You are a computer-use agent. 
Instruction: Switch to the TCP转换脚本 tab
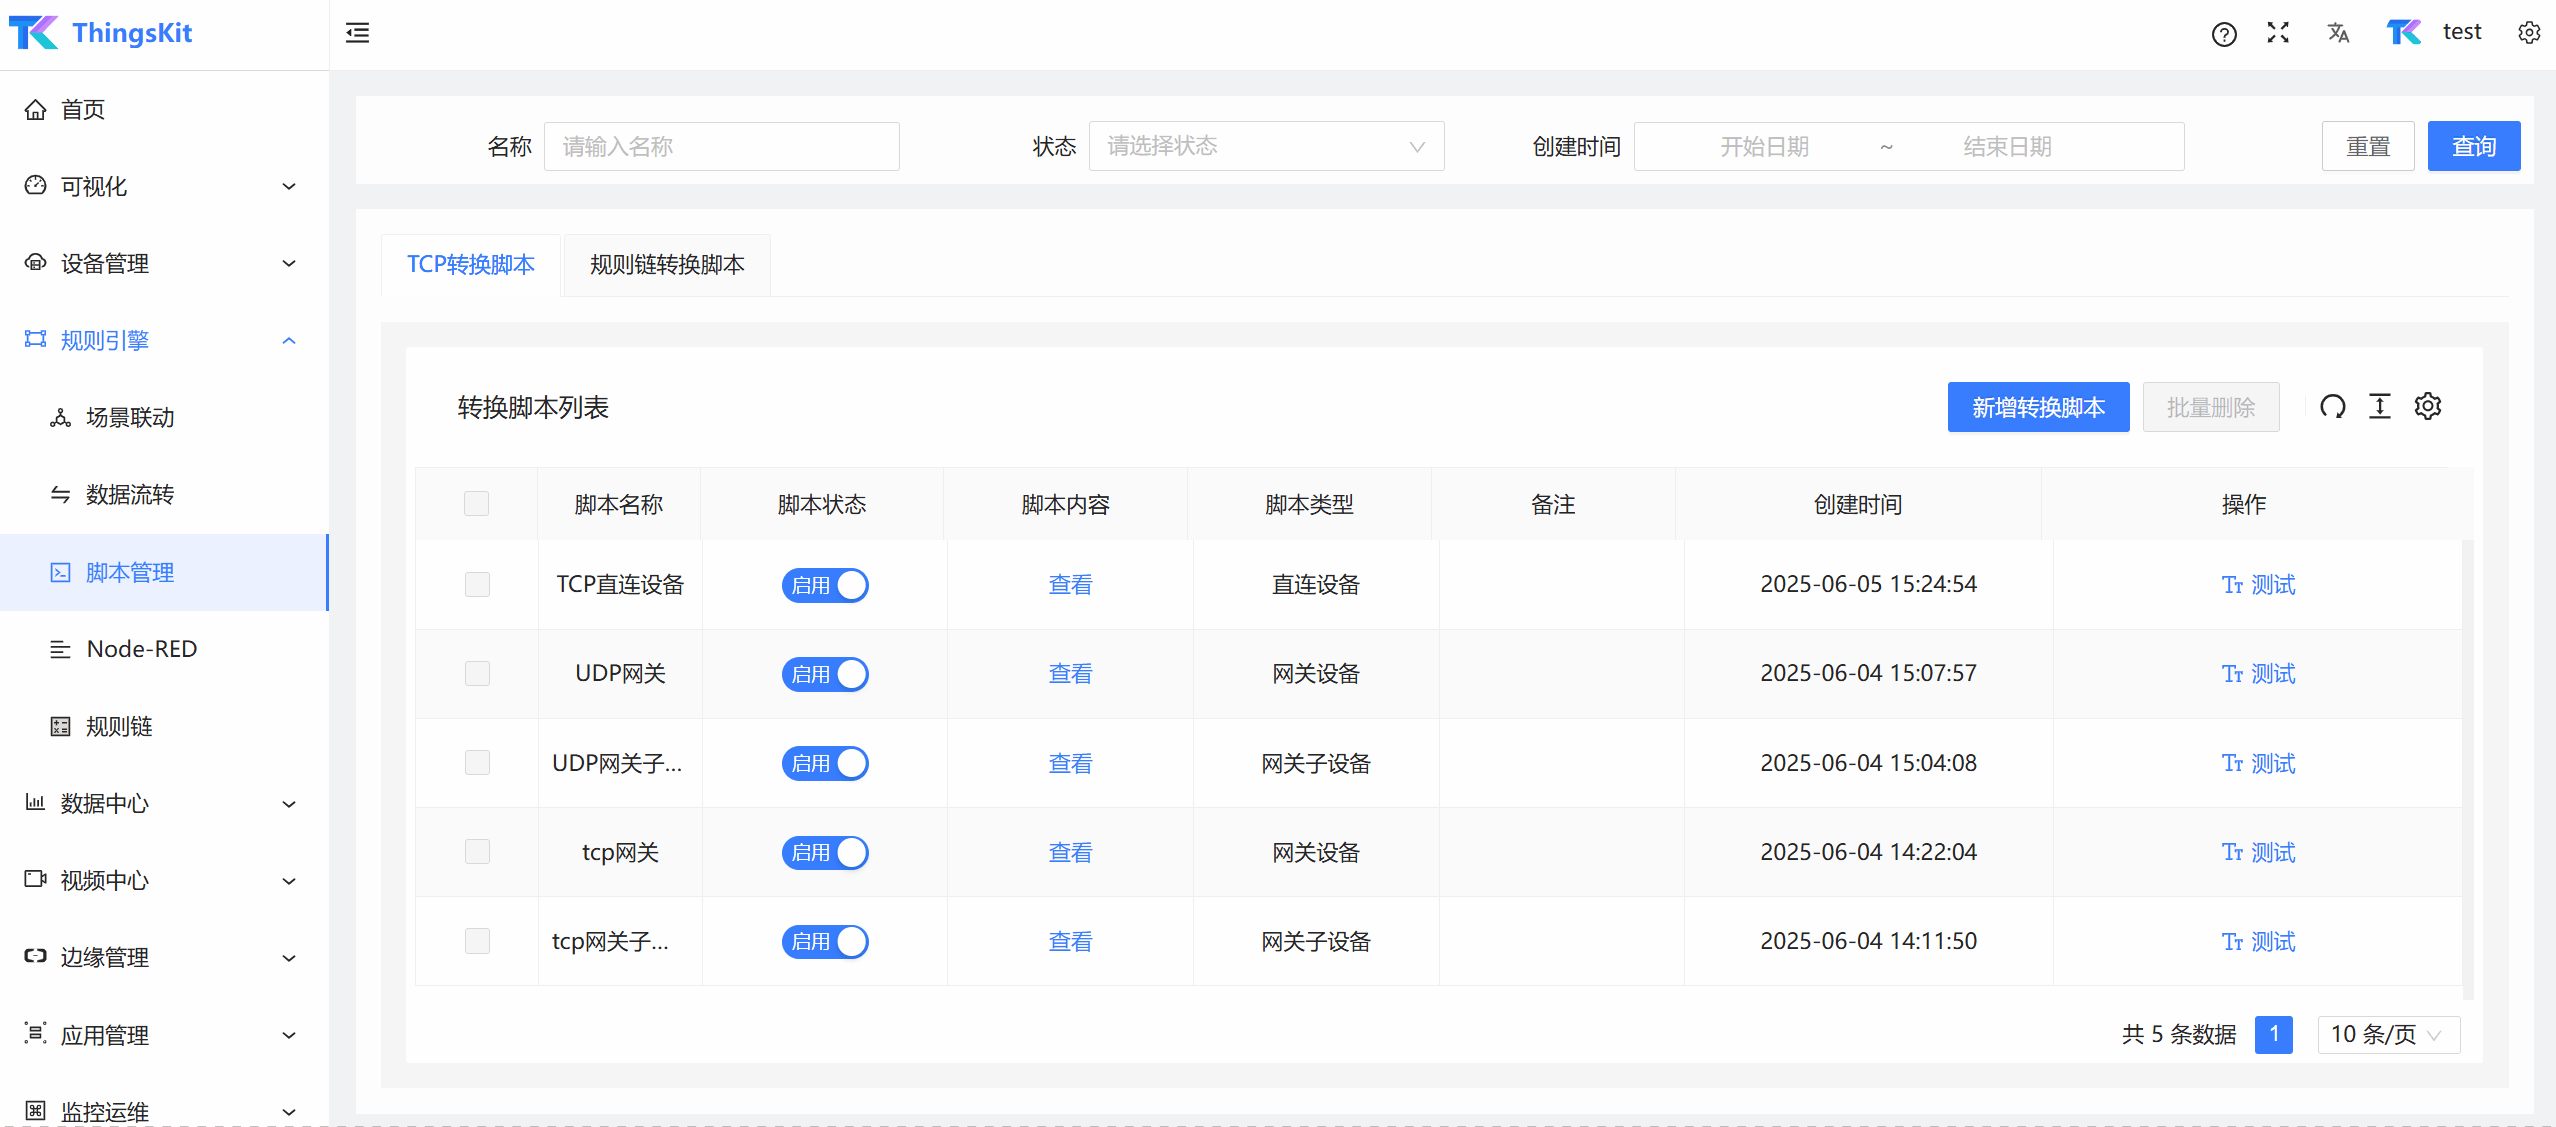point(471,265)
